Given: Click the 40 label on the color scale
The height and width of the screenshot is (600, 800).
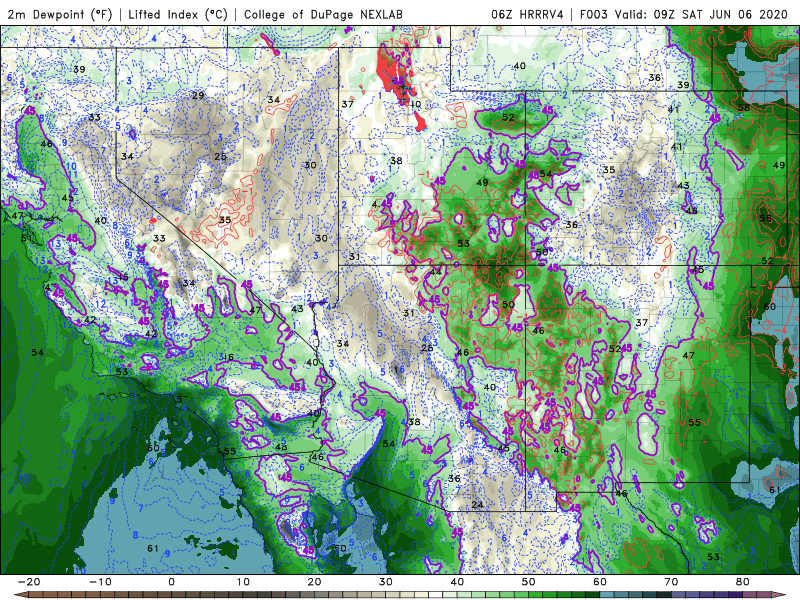Looking at the screenshot, I should 457,582.
